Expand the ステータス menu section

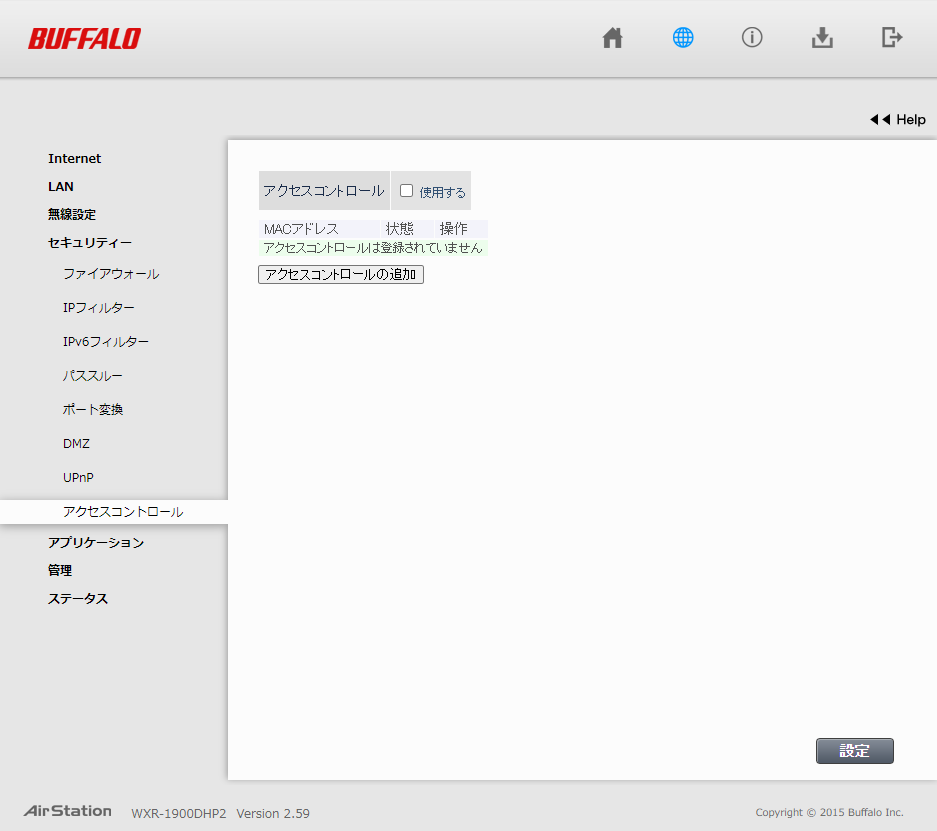(x=78, y=599)
